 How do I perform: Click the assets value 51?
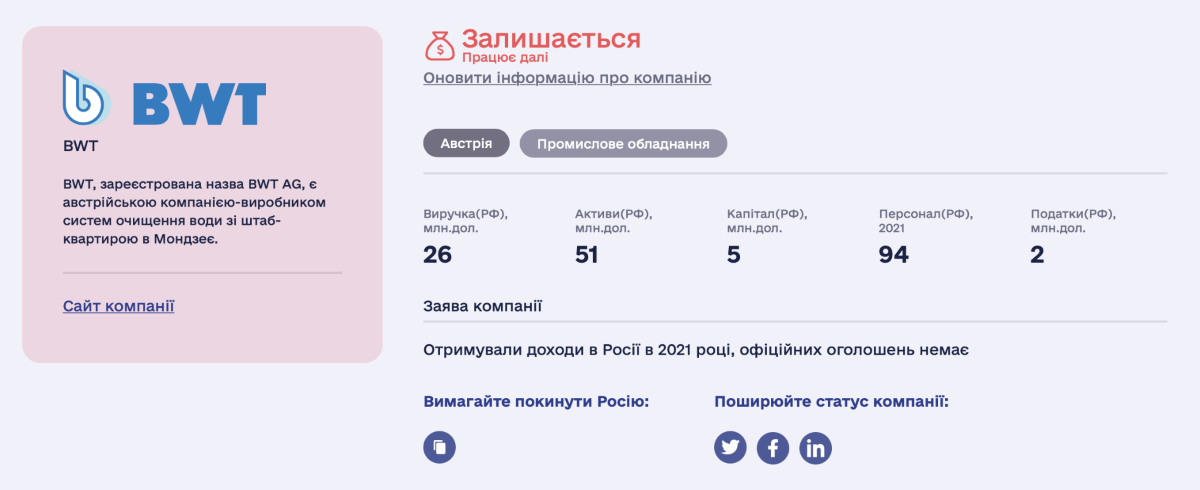(x=586, y=255)
